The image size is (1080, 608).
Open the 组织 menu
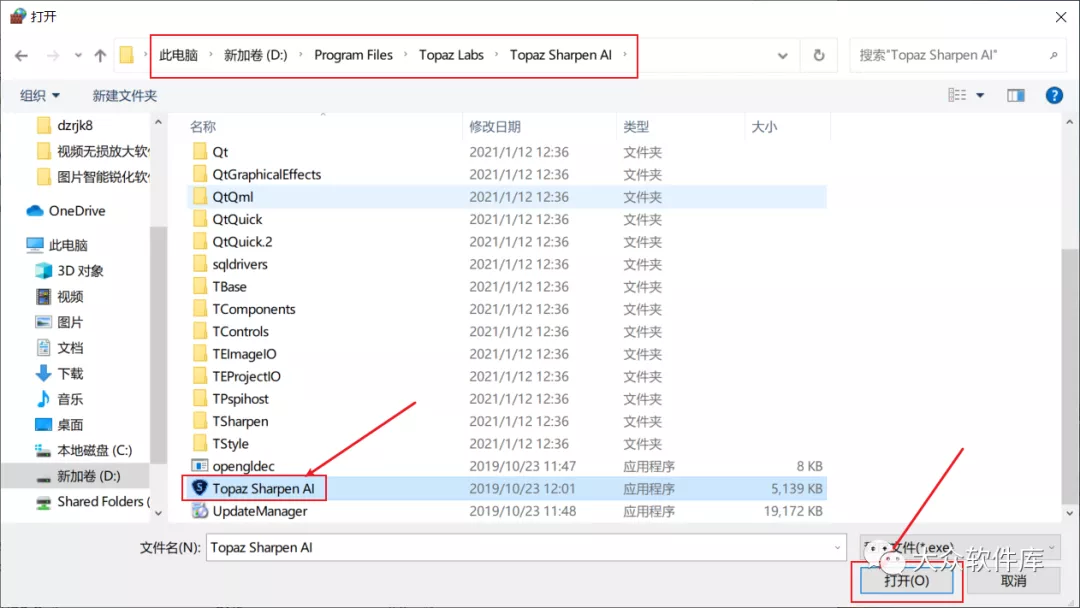(40, 95)
